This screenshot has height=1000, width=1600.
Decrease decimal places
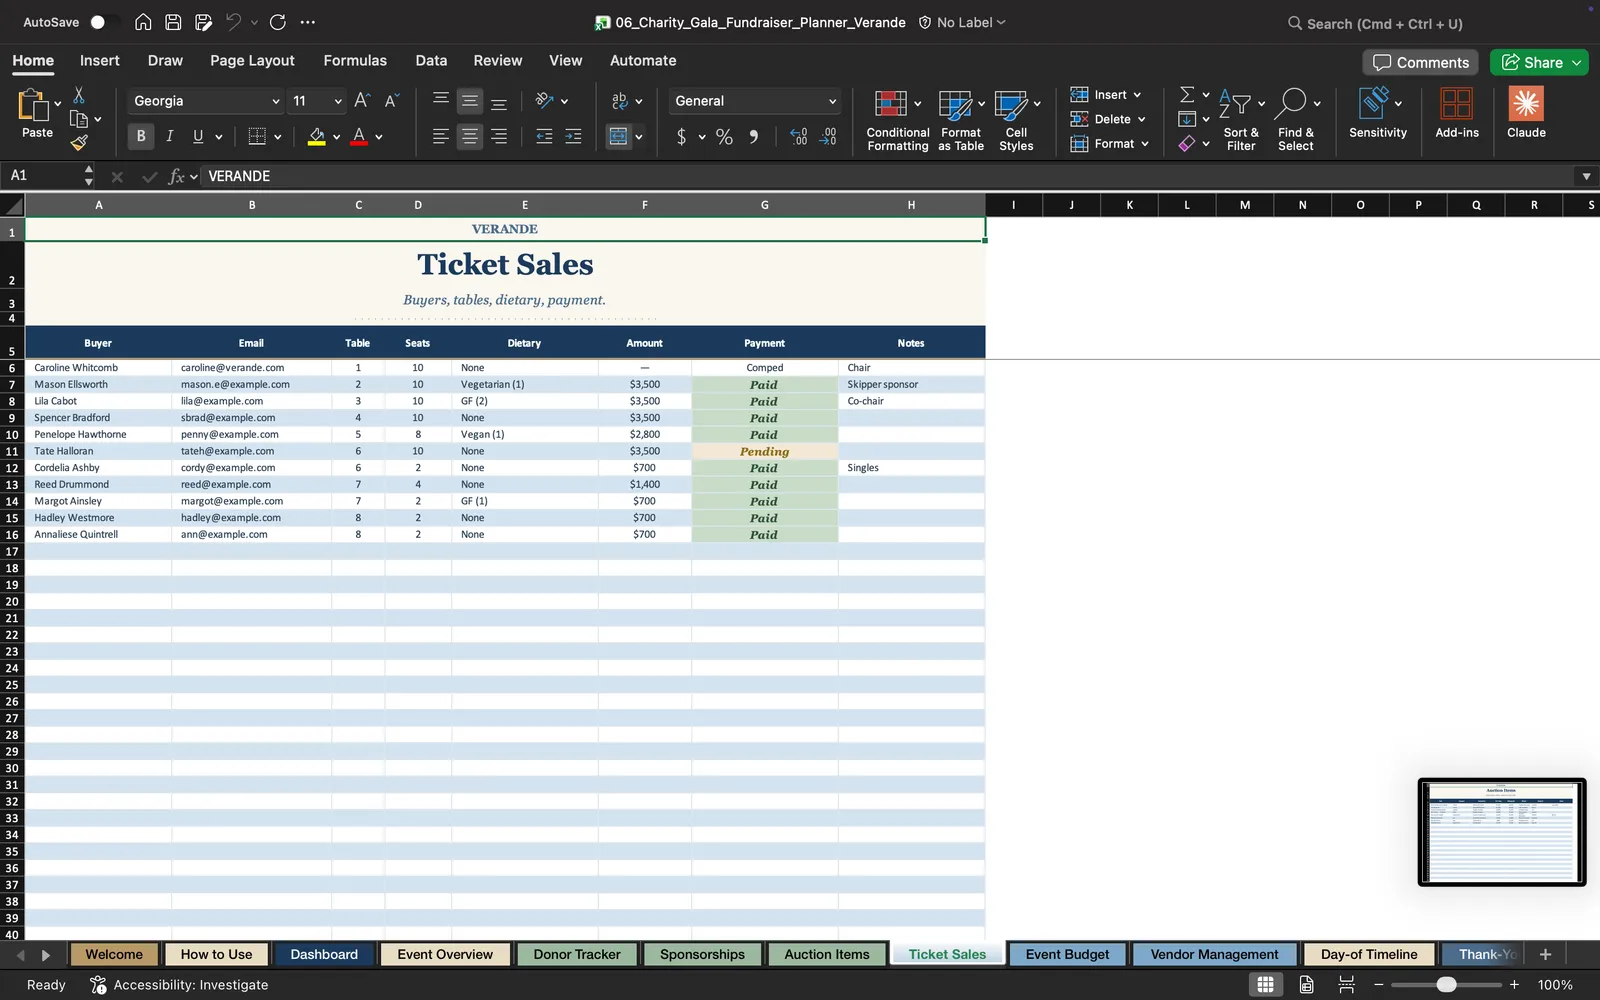[x=828, y=137]
